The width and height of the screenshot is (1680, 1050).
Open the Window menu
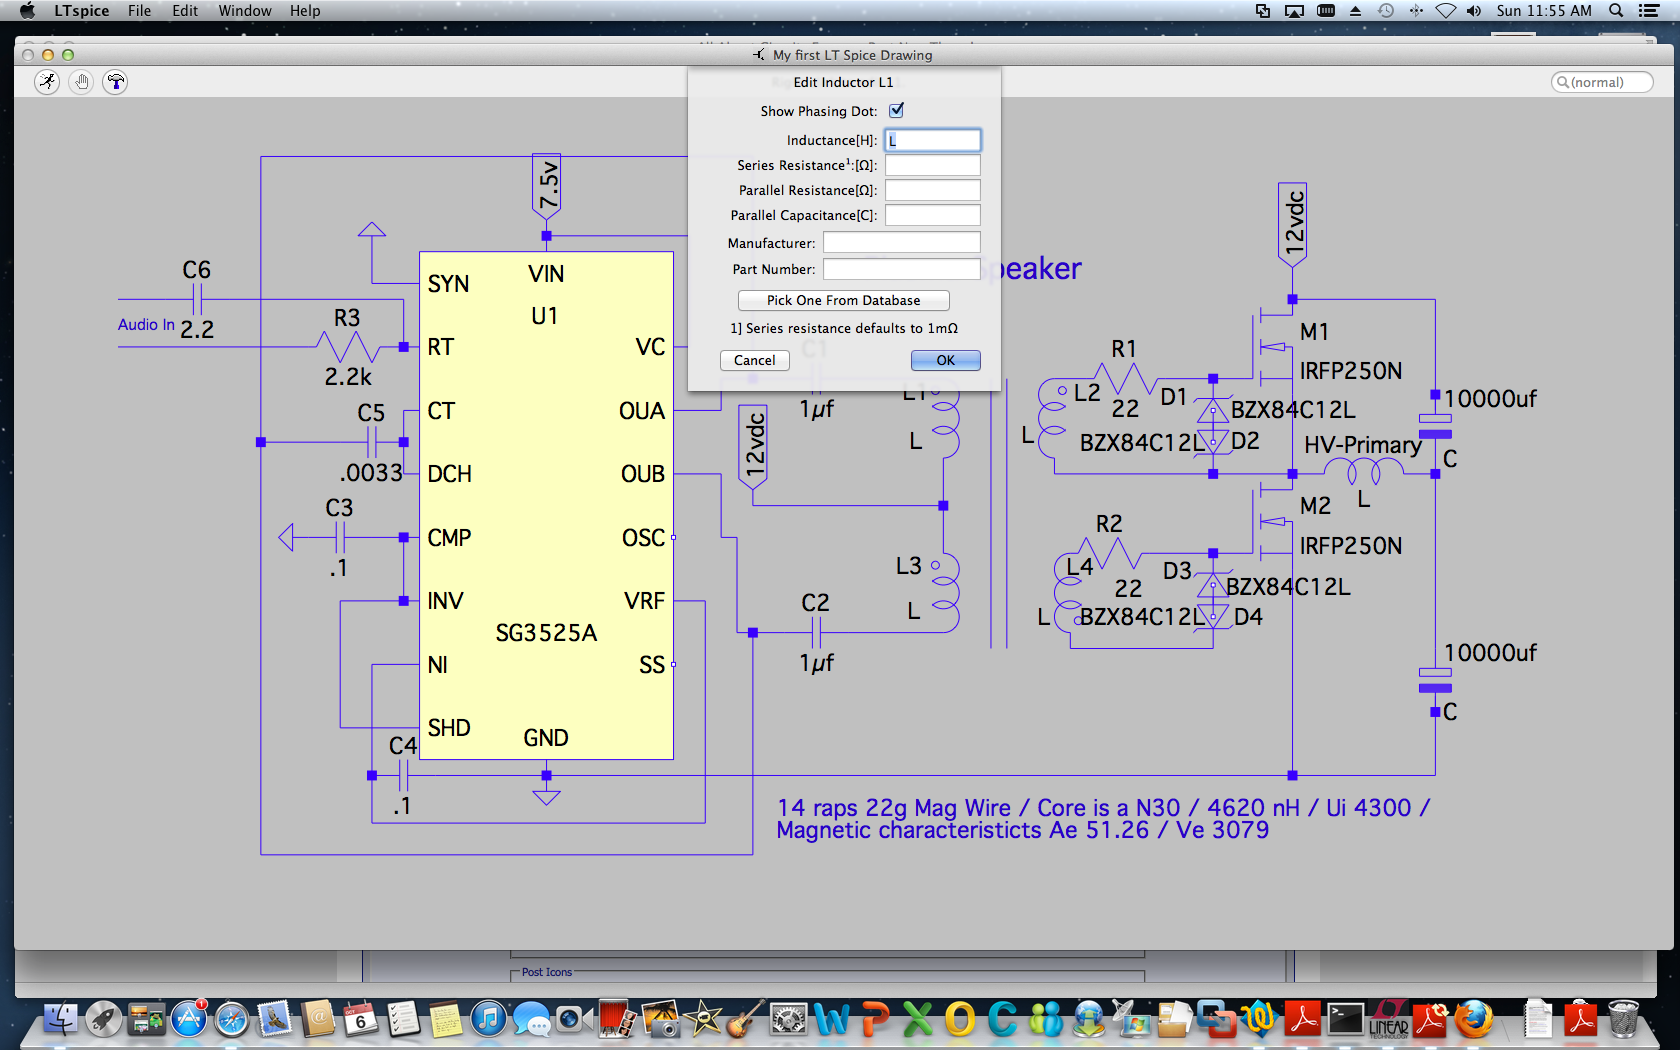(x=245, y=11)
